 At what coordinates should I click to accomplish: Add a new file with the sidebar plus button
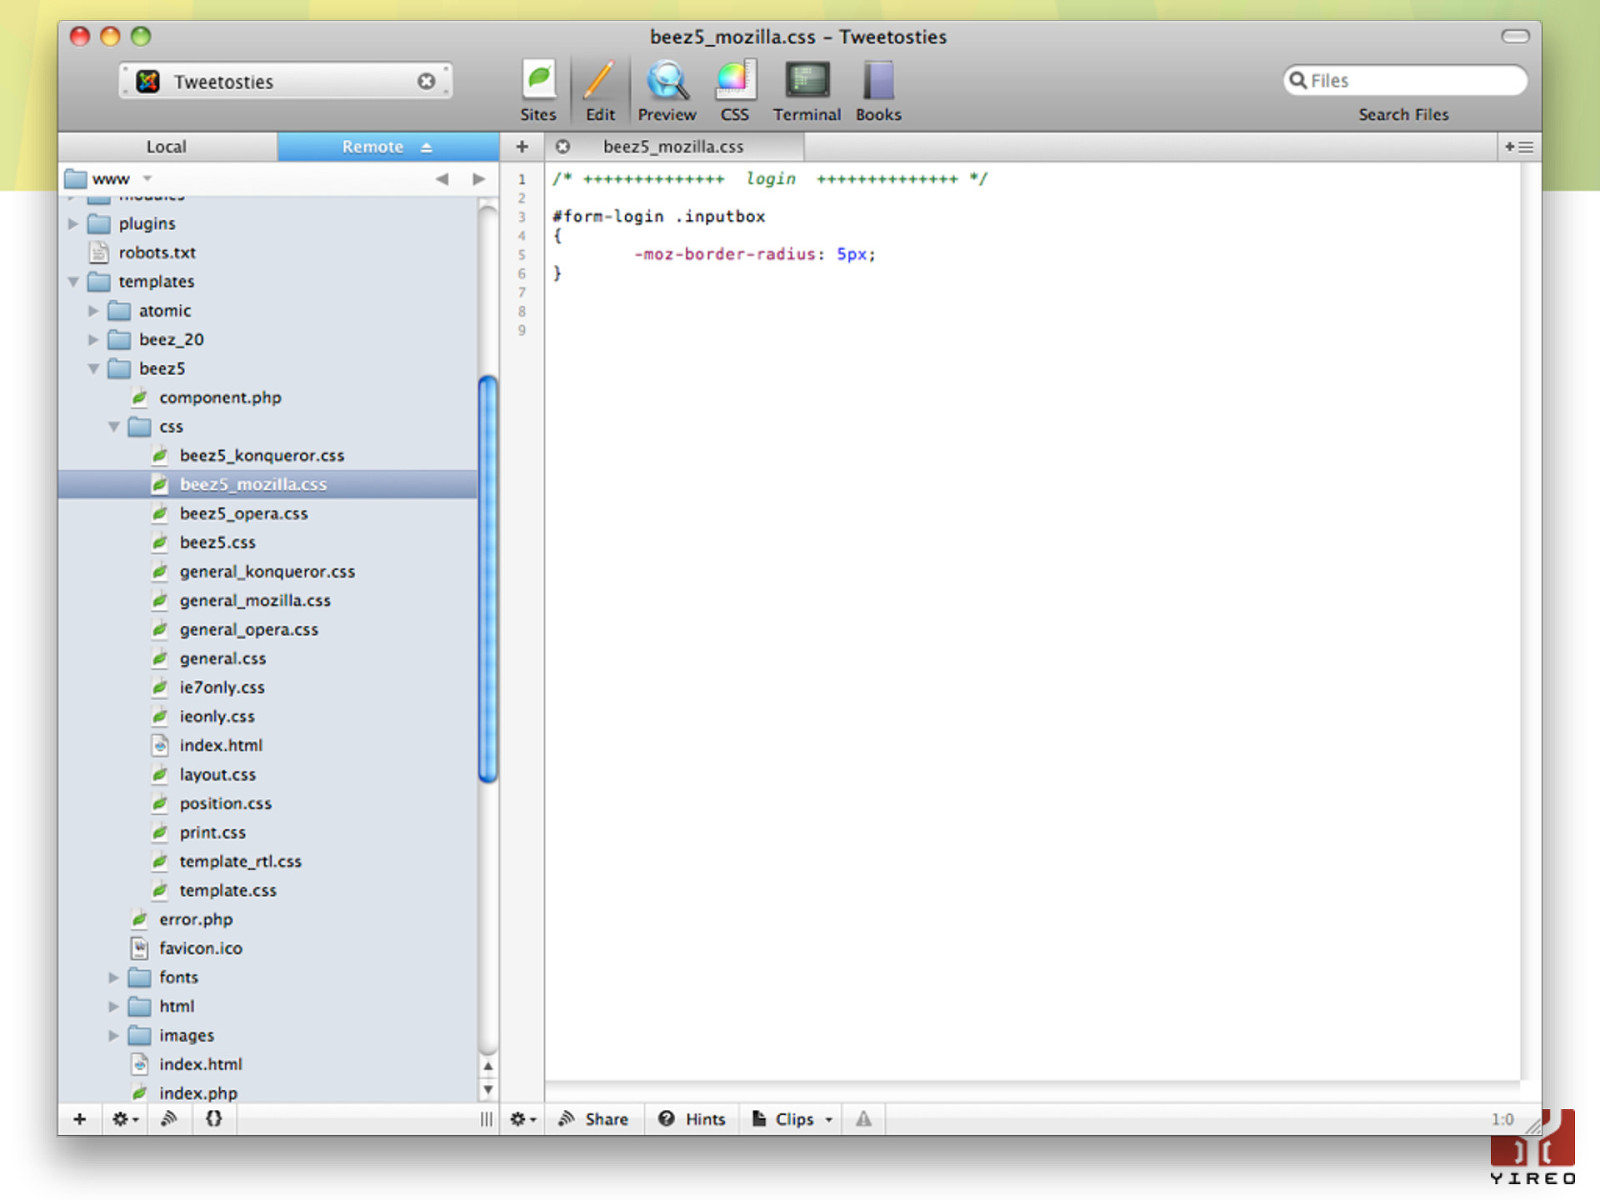[x=80, y=1119]
